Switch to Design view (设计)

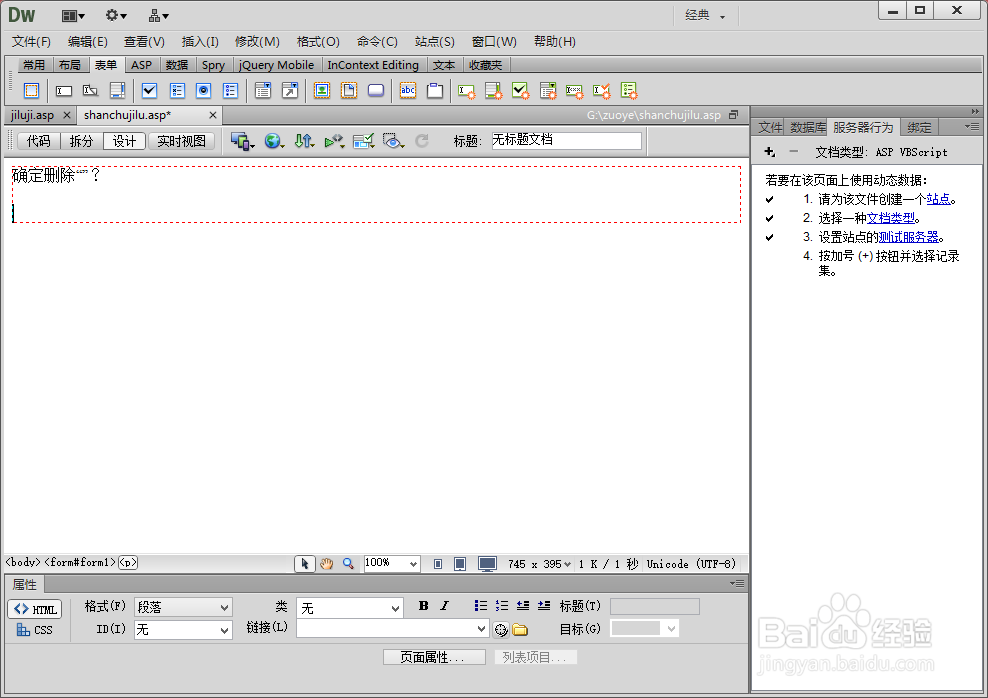coord(124,141)
